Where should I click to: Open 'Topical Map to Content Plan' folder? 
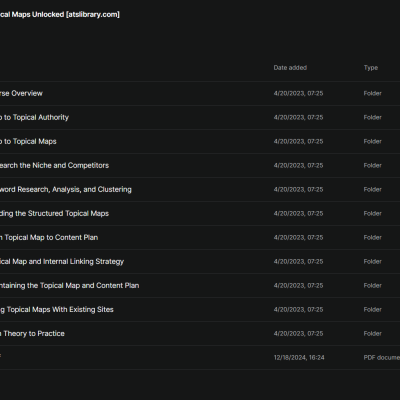pos(49,237)
